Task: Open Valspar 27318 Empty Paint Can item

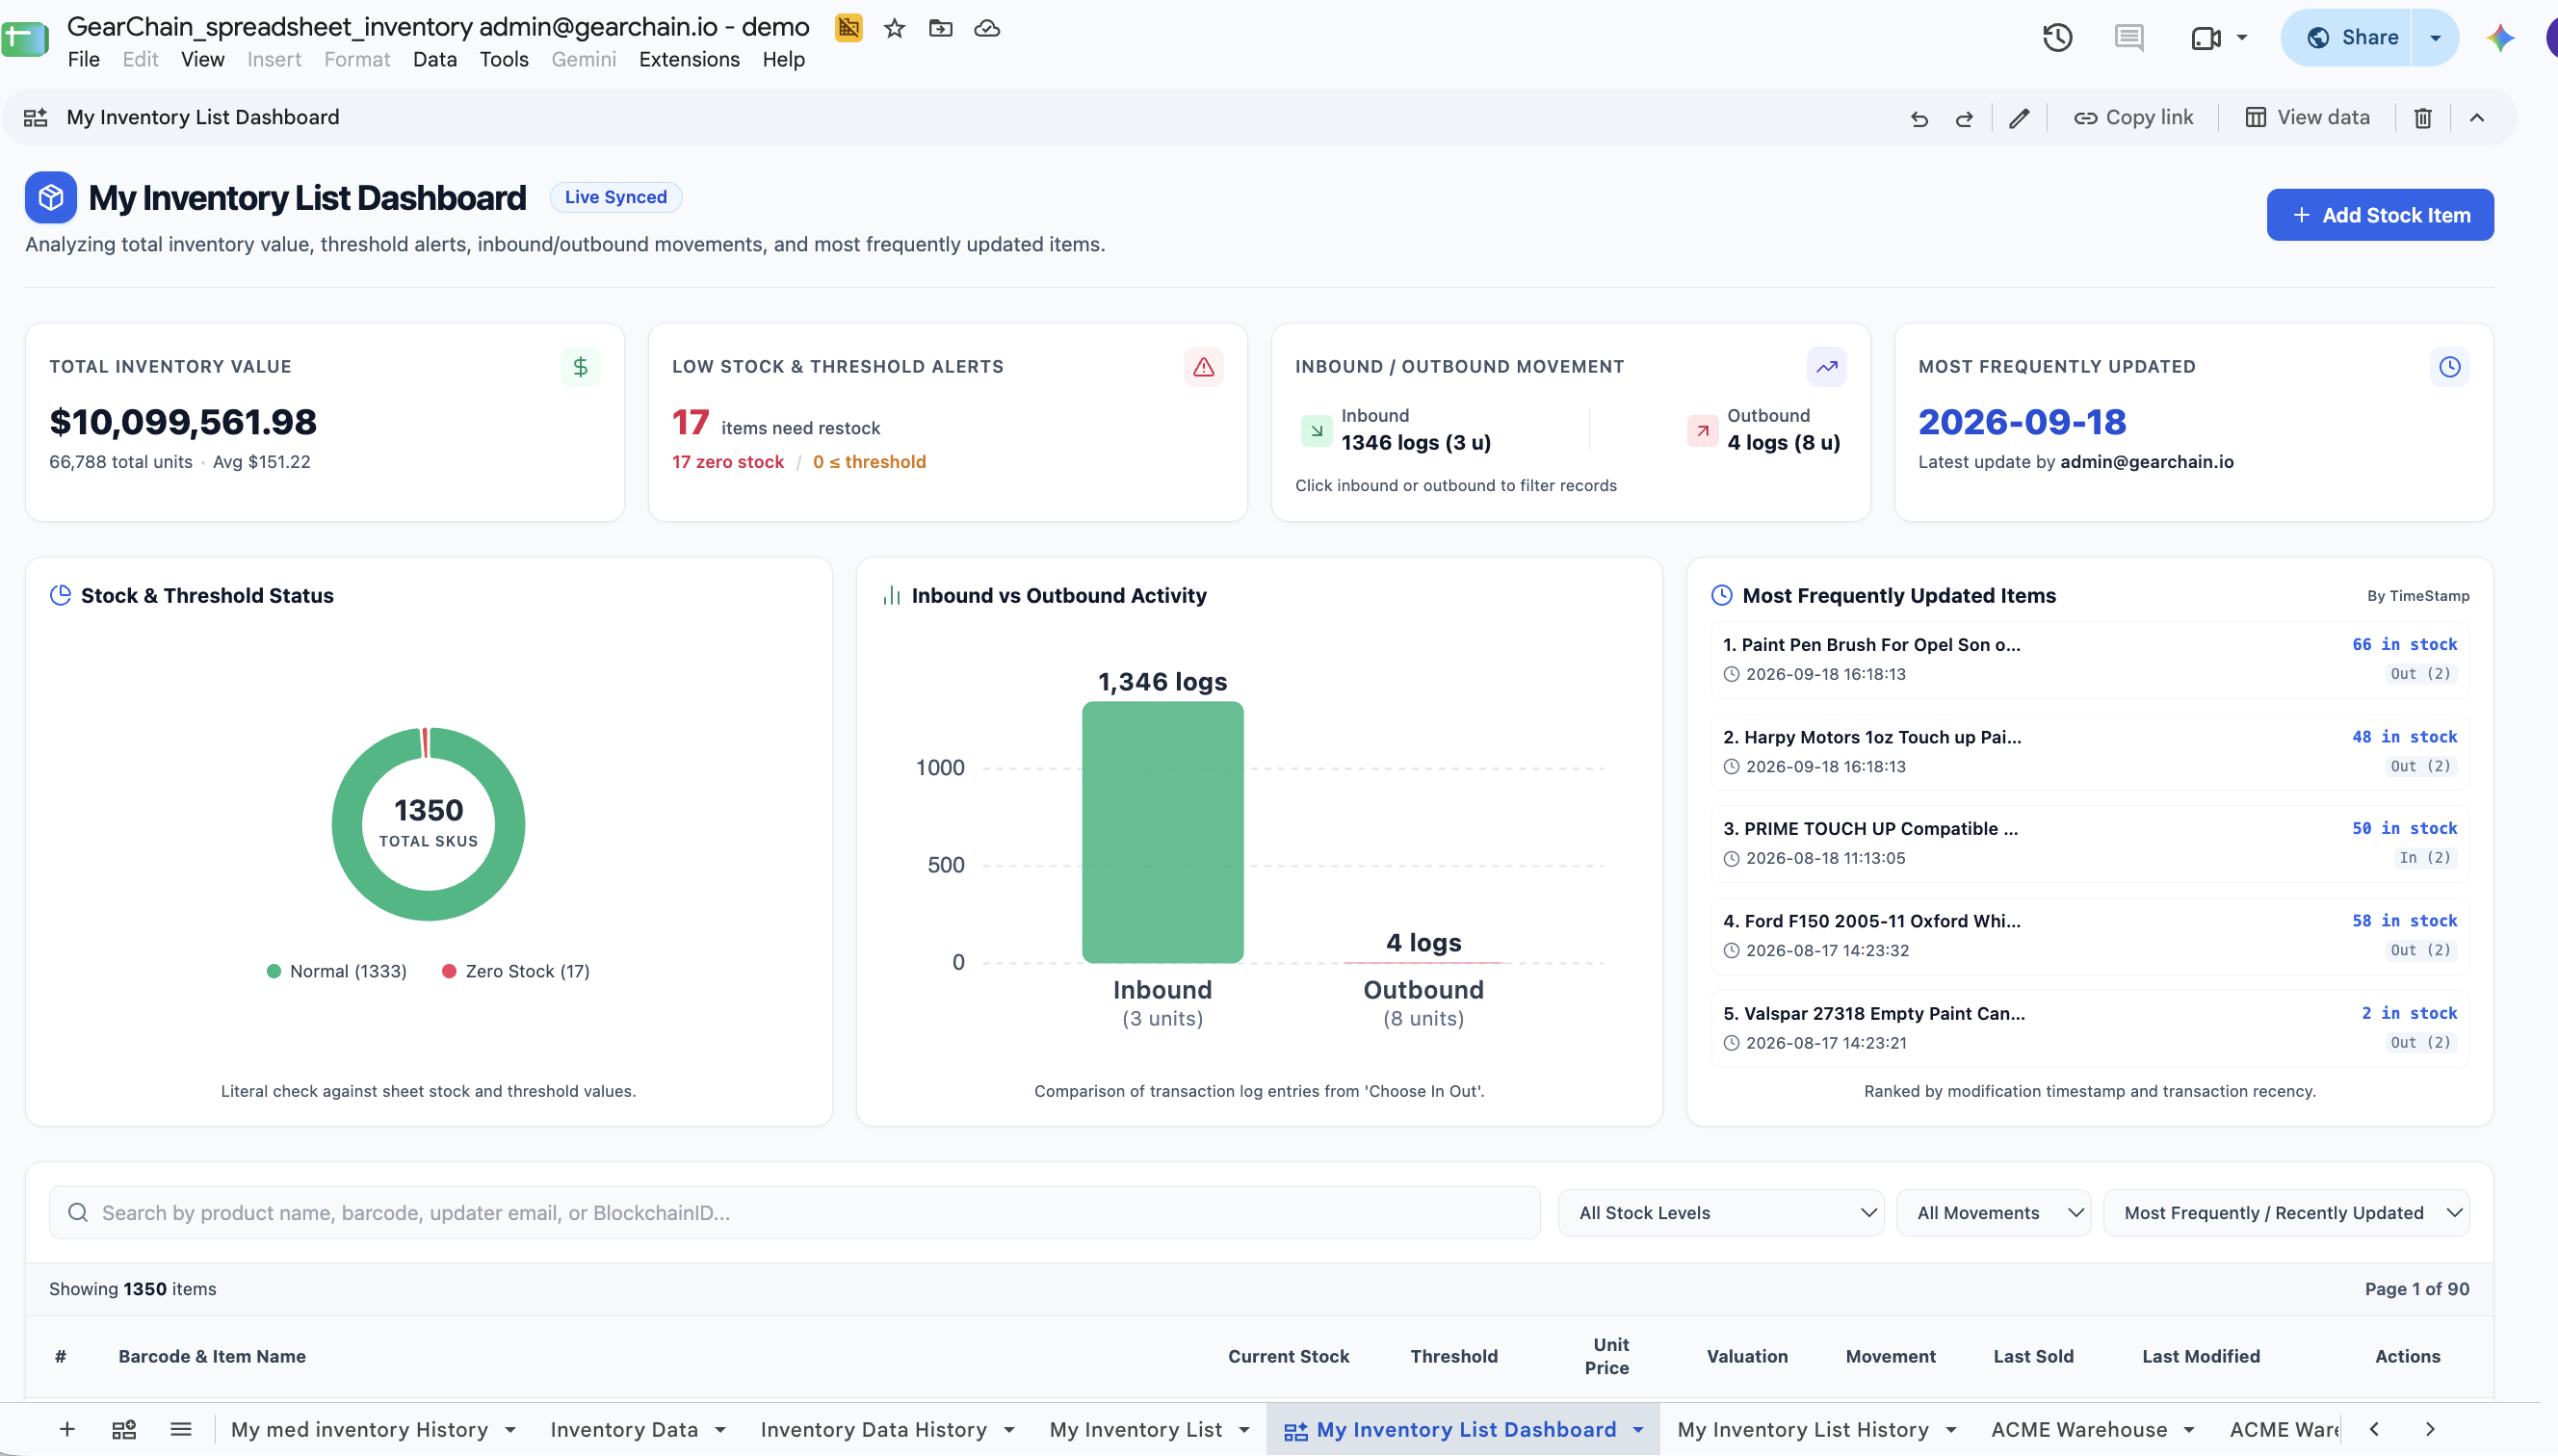Action: coord(2088,1028)
